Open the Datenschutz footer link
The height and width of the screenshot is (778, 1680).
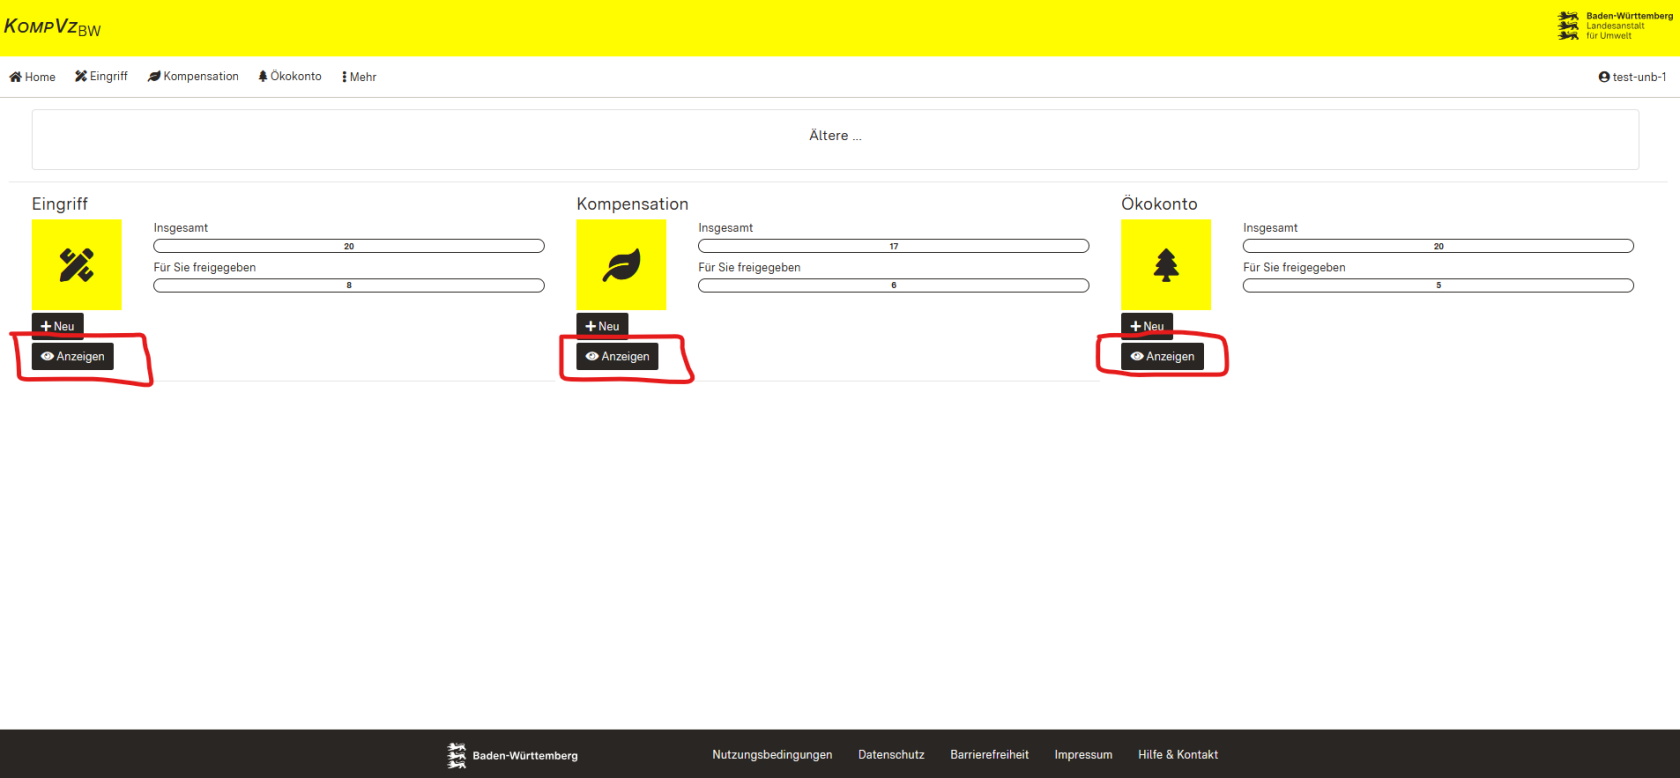coord(891,755)
